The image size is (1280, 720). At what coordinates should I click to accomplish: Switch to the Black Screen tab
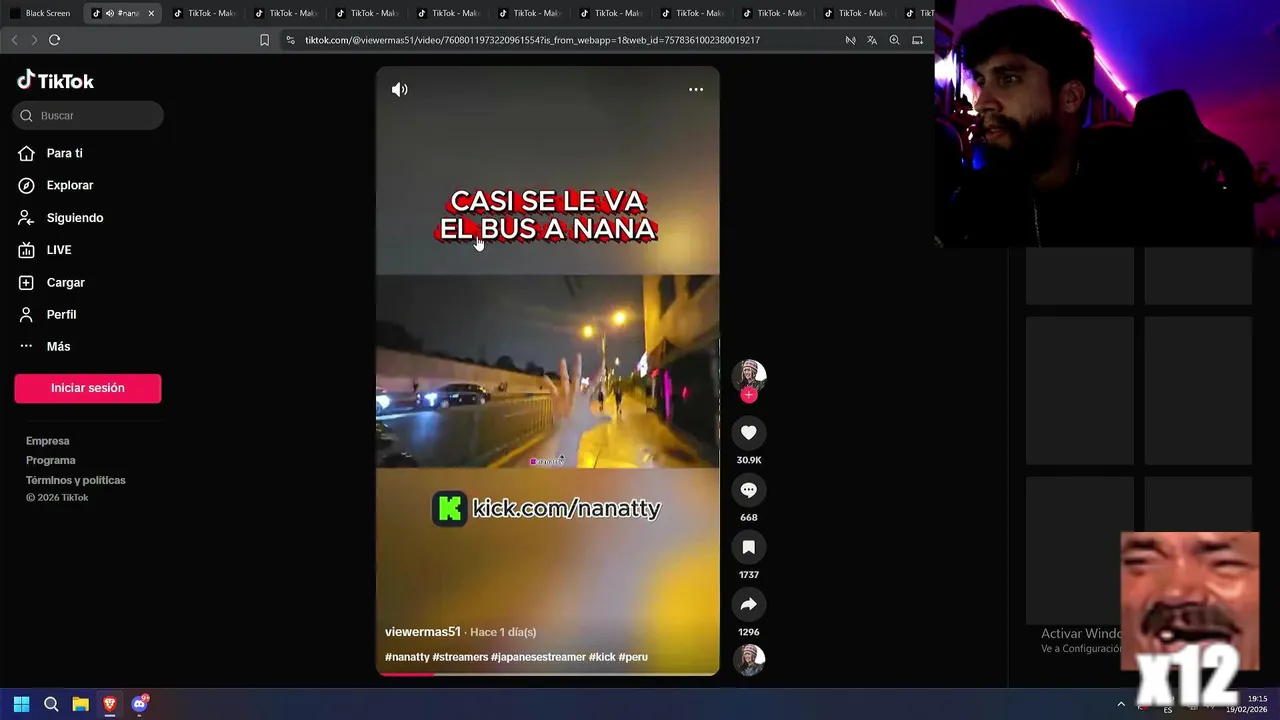tap(41, 13)
